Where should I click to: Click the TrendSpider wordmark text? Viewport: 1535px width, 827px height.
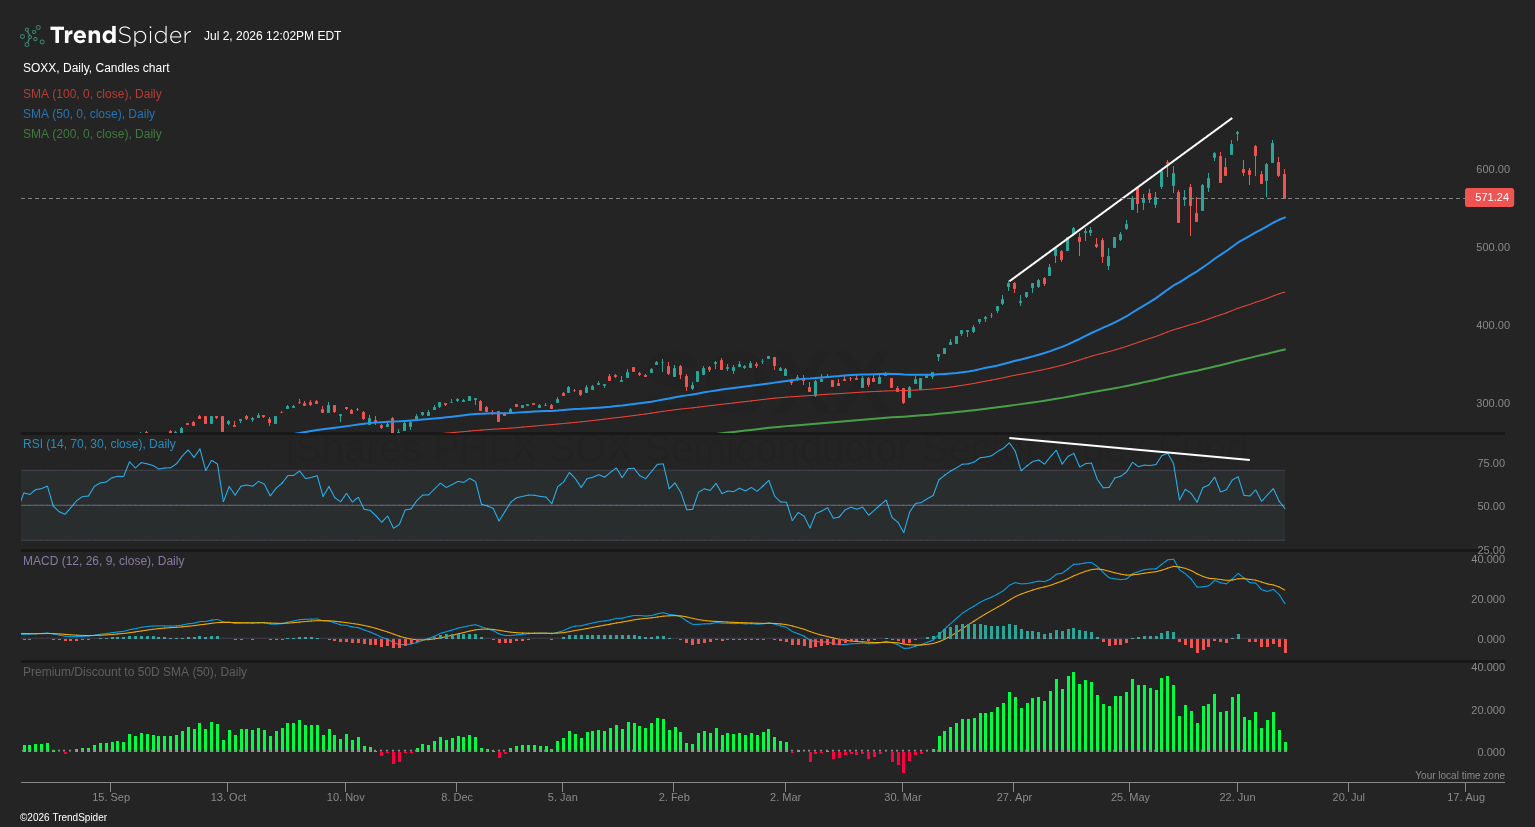pos(120,36)
